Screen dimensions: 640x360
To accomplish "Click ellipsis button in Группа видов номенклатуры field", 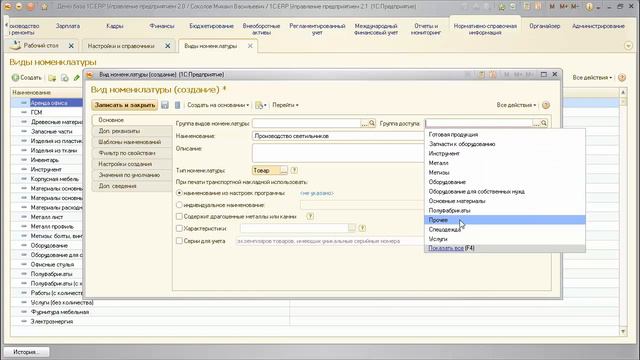I will [364, 123].
